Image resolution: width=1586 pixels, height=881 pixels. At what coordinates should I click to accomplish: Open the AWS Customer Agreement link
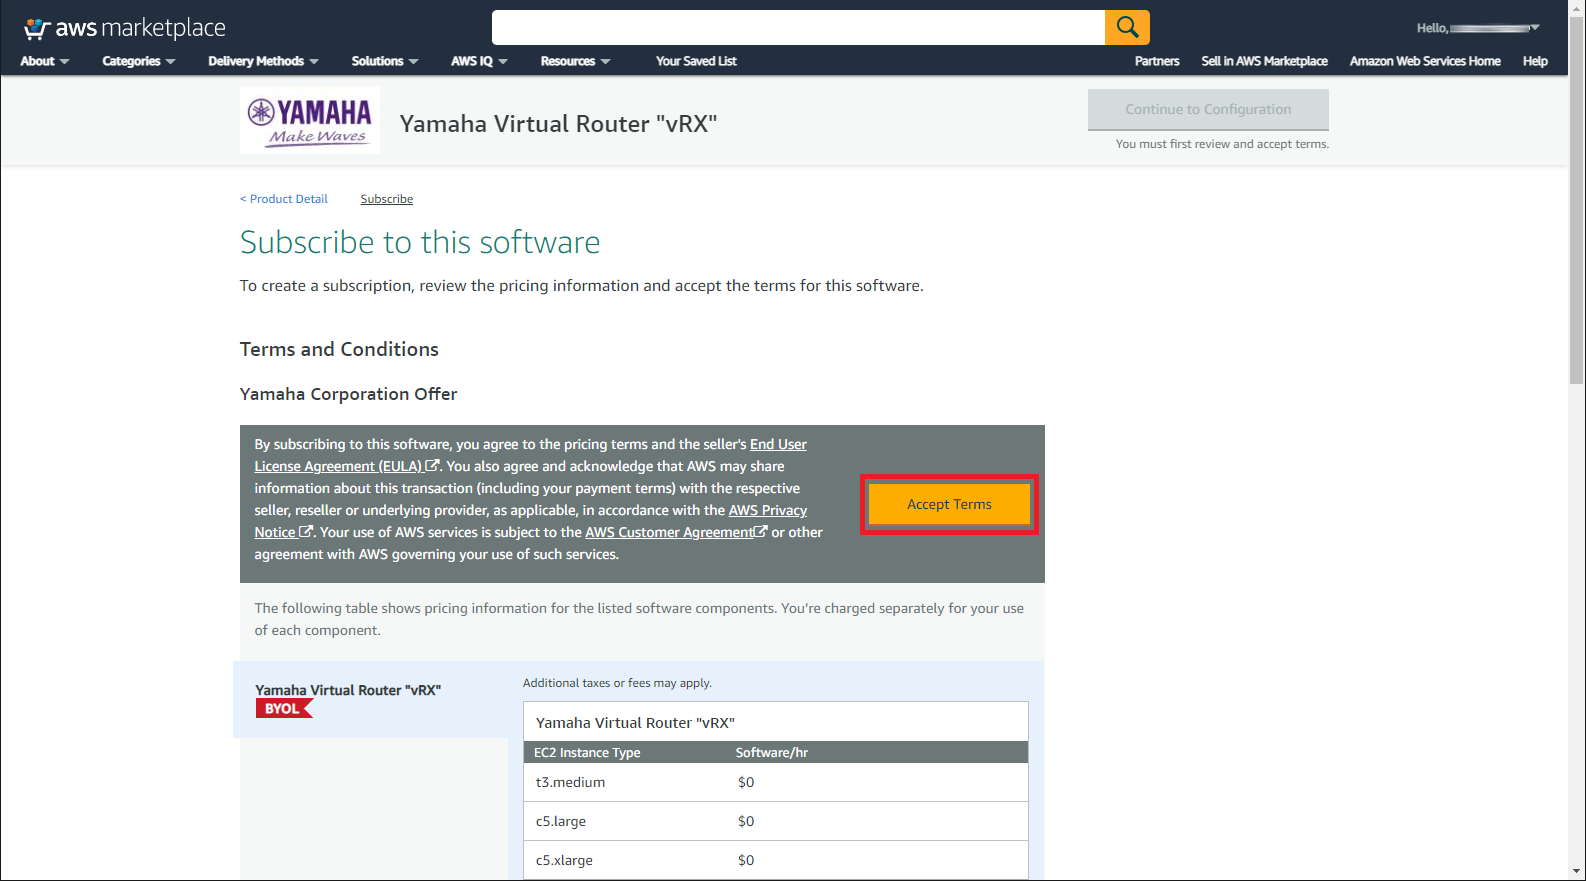(x=669, y=532)
